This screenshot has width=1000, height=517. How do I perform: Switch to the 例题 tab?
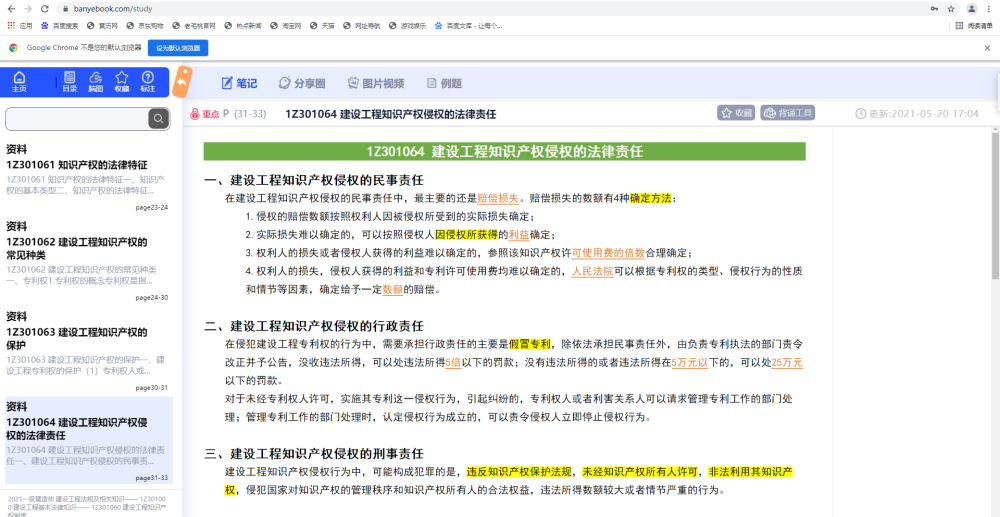pos(445,84)
